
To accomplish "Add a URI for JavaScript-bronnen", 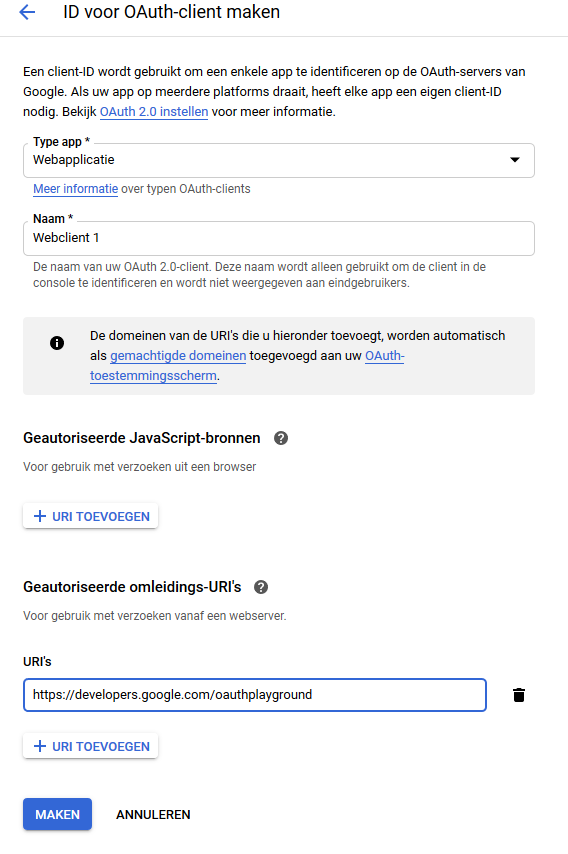I will click(90, 516).
